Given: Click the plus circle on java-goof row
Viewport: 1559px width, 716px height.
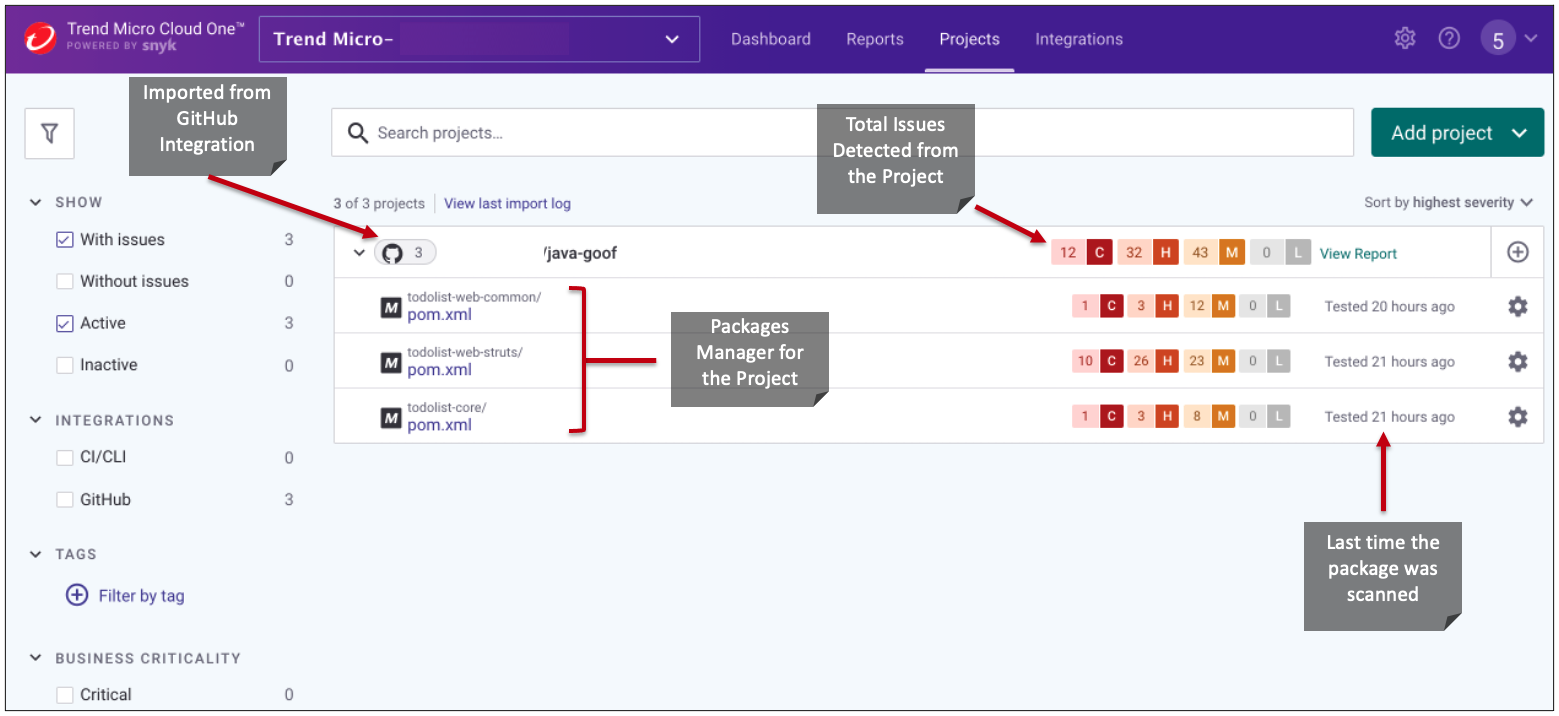Looking at the screenshot, I should point(1517,253).
